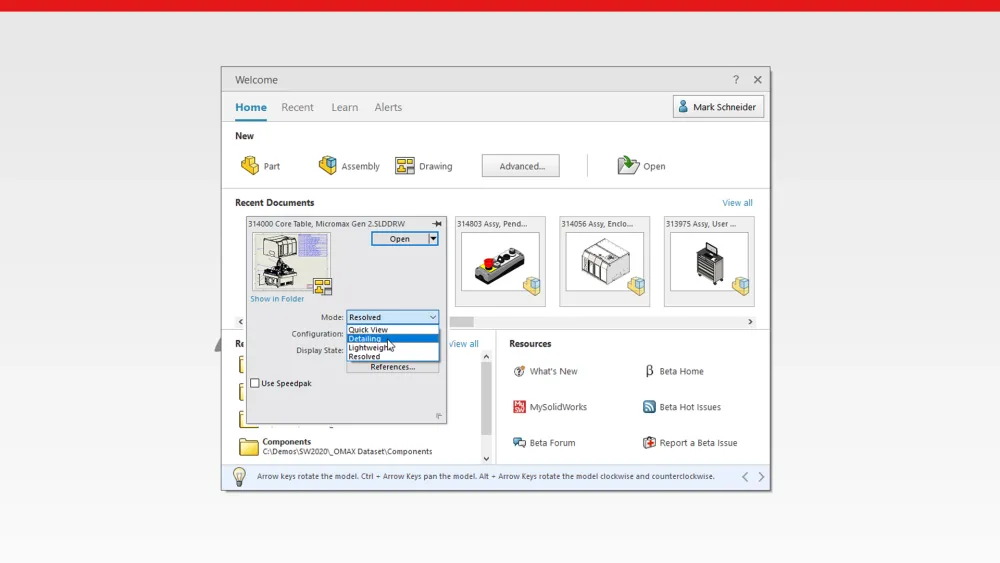Show previous tip with left arrow
The image size is (1000, 563).
click(745, 477)
